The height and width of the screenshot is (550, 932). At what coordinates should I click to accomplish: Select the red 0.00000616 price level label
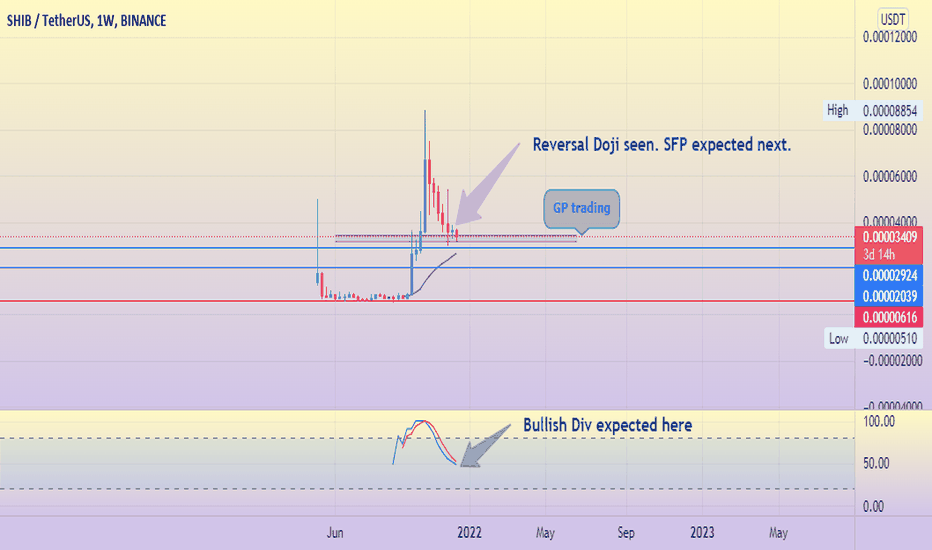click(x=889, y=317)
